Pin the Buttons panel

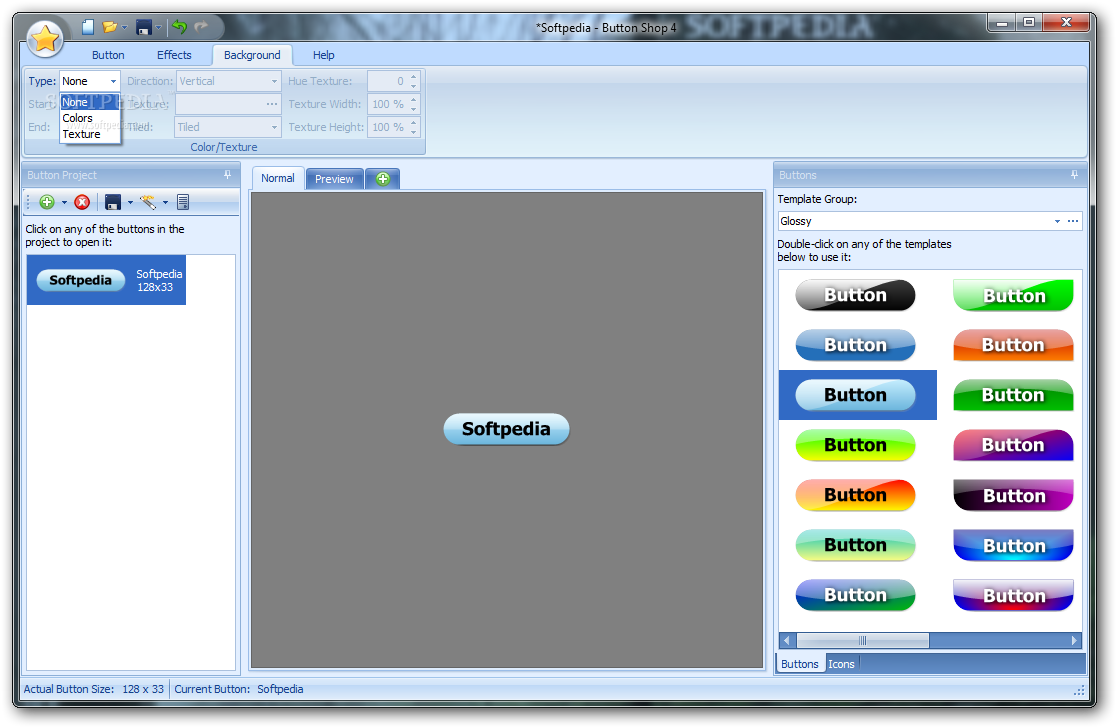click(x=1074, y=175)
